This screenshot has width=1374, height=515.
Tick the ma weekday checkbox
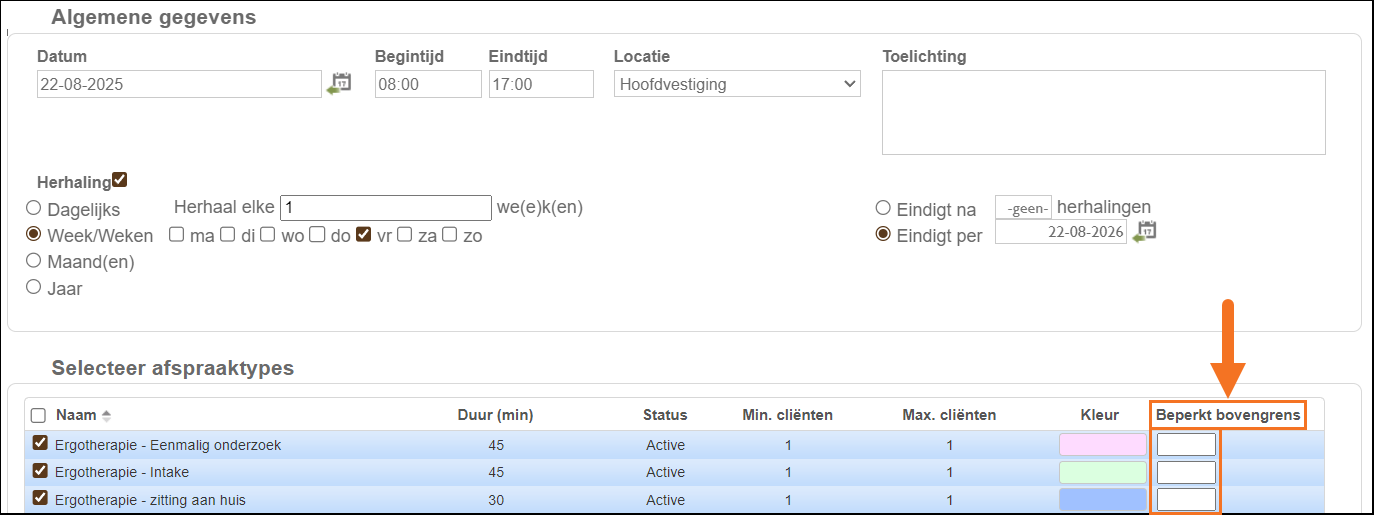point(177,235)
